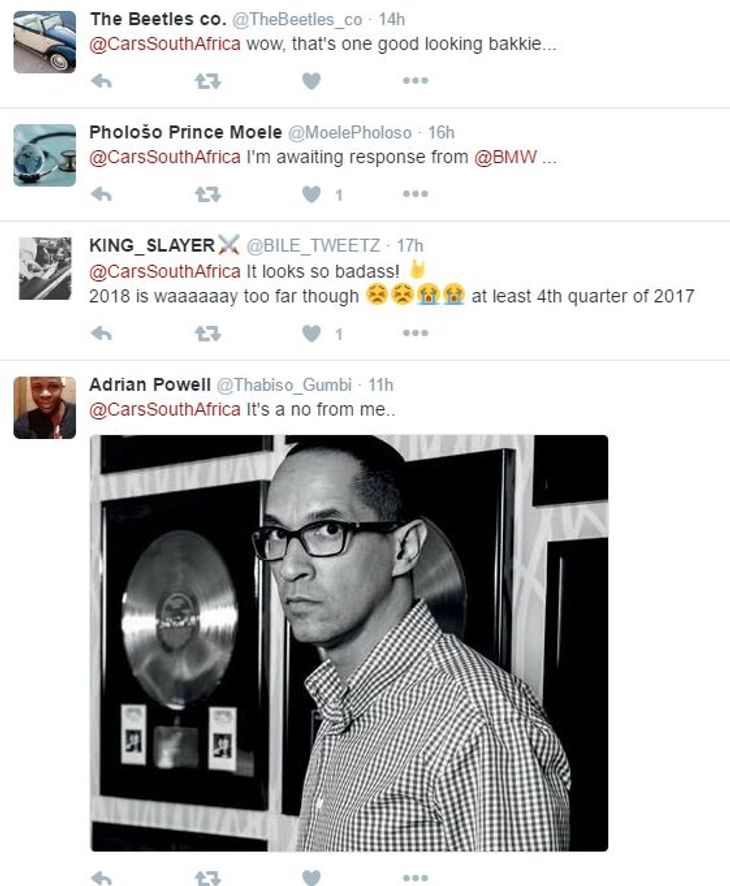Open Adrian Powell's attached photo

pos(349,643)
